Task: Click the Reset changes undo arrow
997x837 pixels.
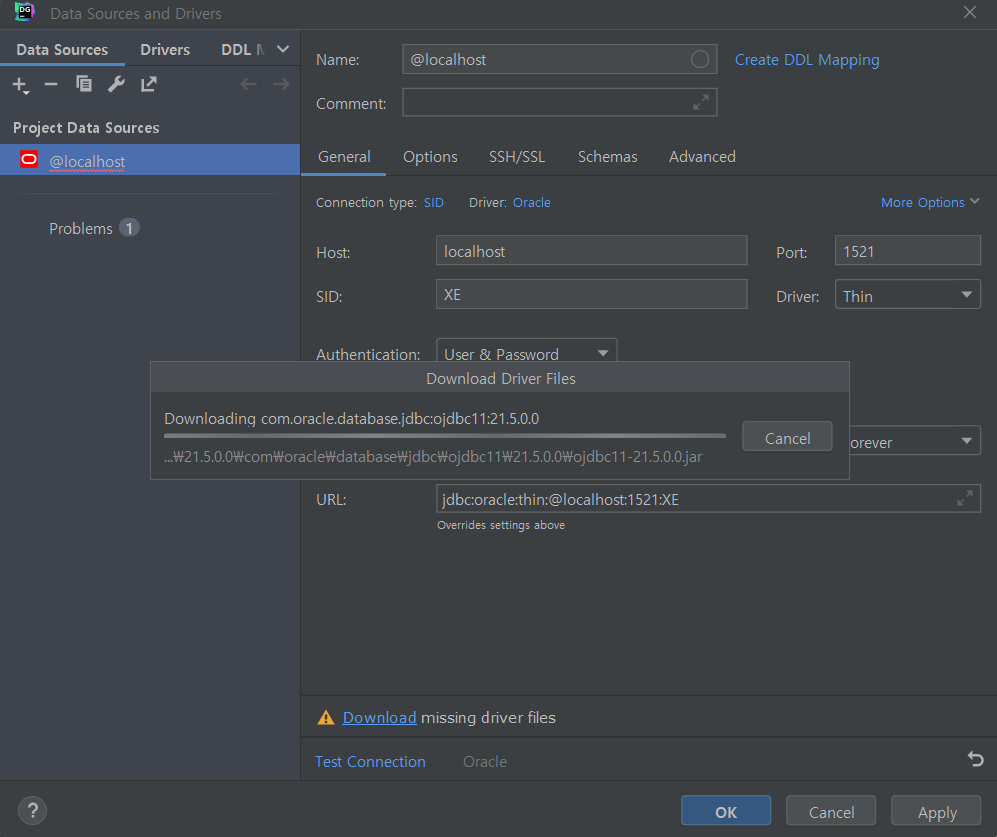Action: click(x=975, y=759)
